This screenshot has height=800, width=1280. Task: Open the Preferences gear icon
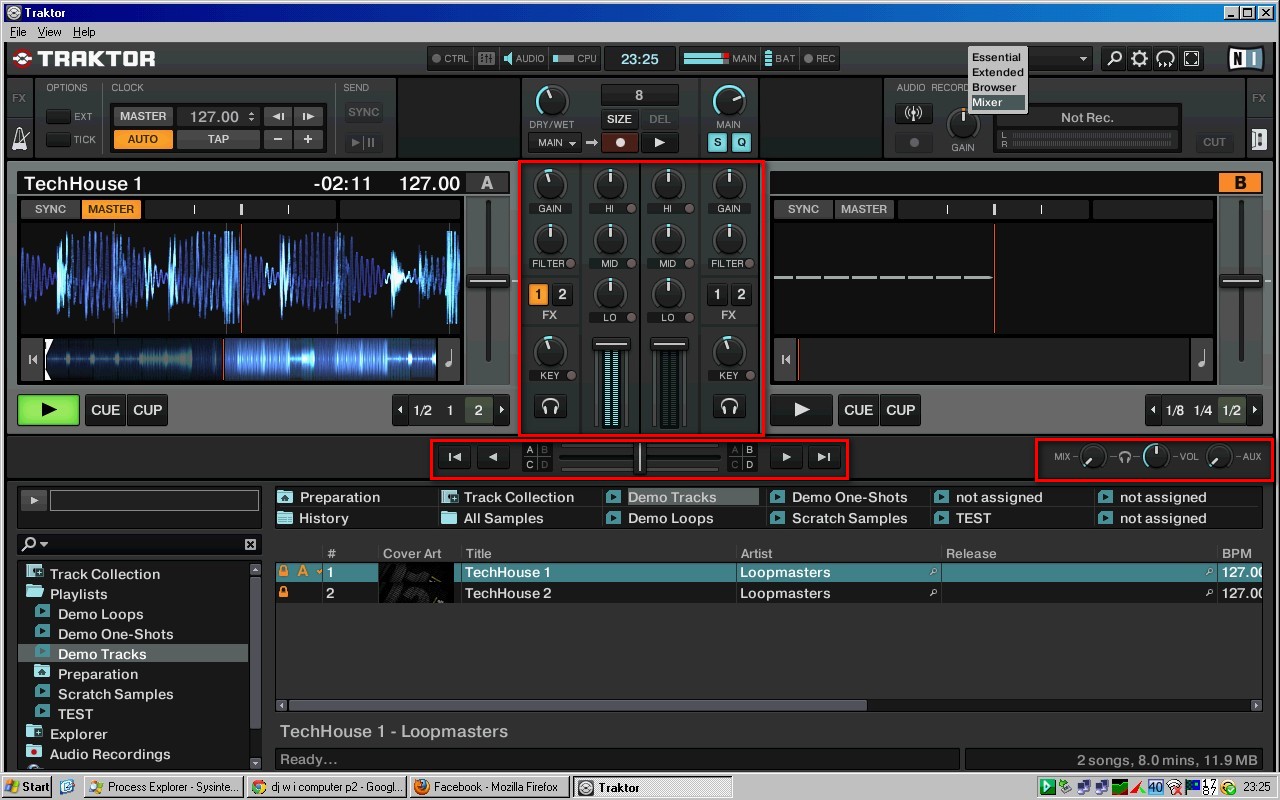pyautogui.click(x=1139, y=59)
